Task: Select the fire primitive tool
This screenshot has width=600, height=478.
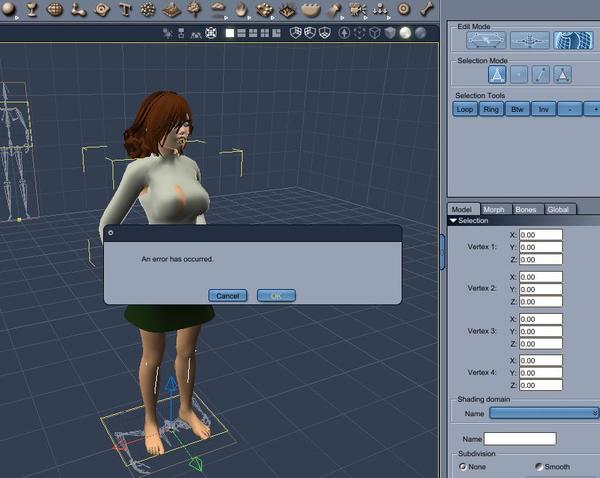Action: 241,10
